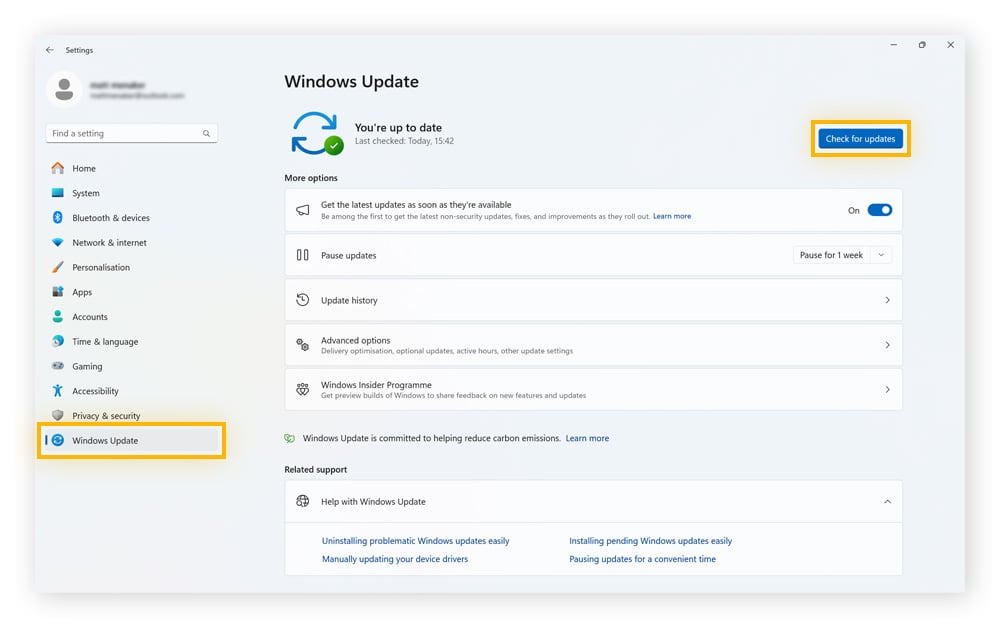
Task: Select the Accessibility figure icon
Action: coord(58,391)
